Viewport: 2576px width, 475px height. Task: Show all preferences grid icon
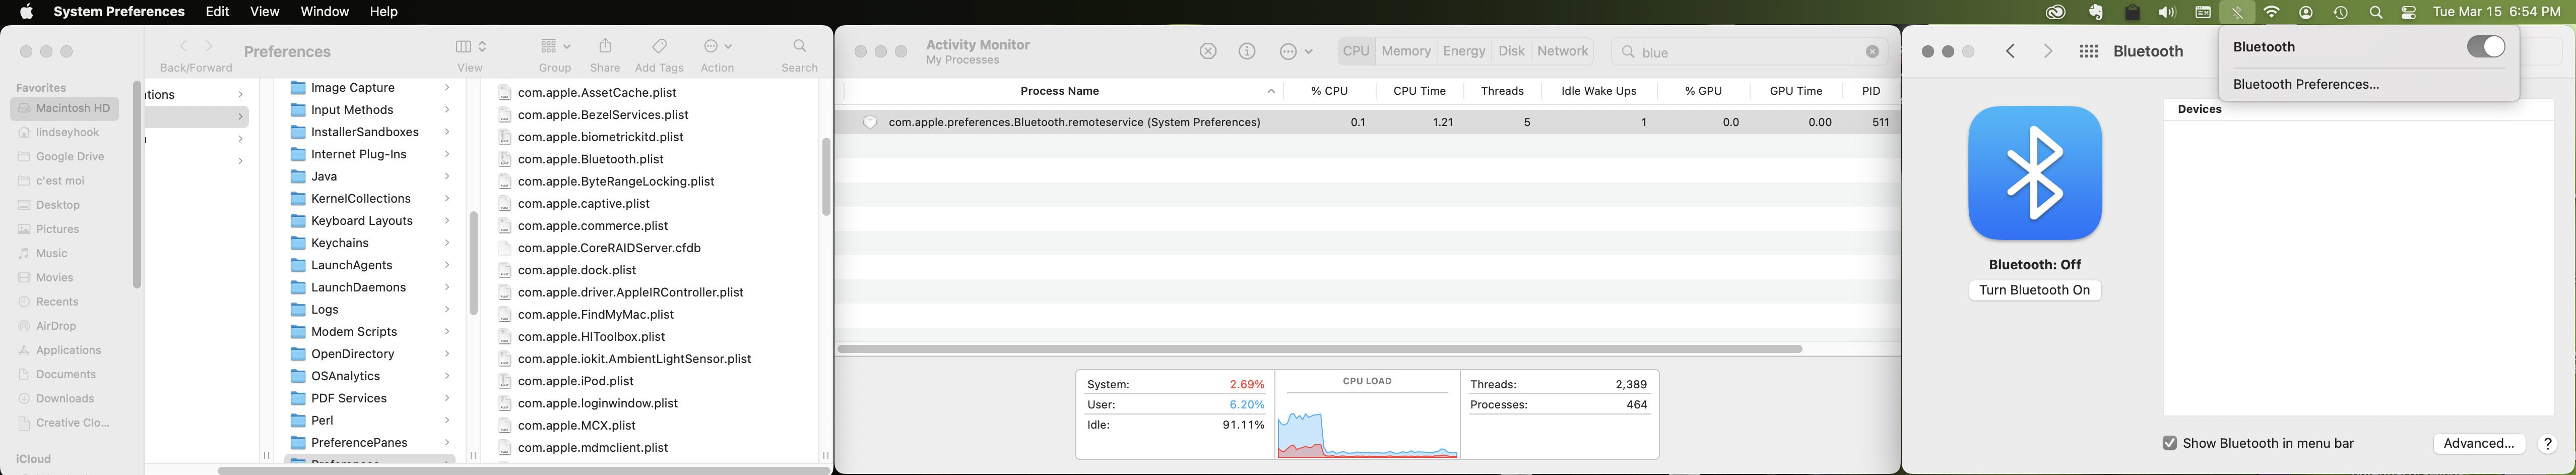coord(2089,51)
